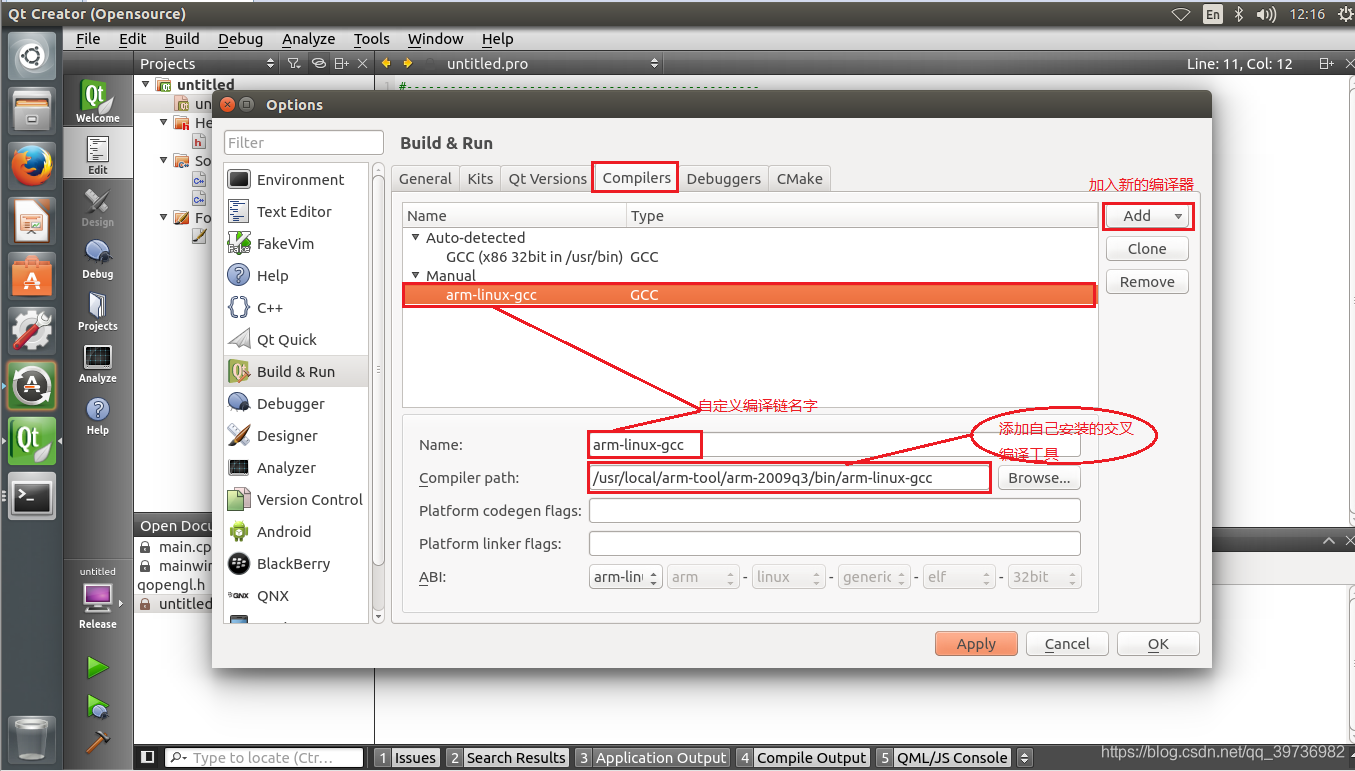This screenshot has width=1355, height=771.
Task: Switch to the CMake tab
Action: point(800,178)
